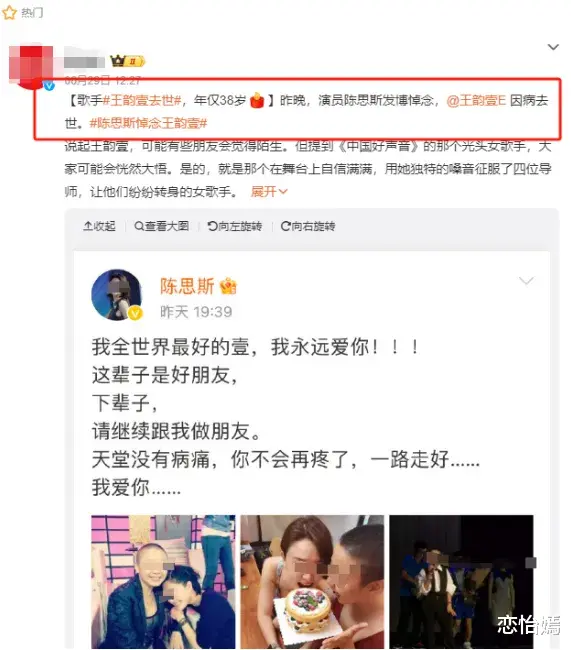Viewport: 571px width, 650px height.
Task: Click the 热门 star icon
Action: pos(9,13)
